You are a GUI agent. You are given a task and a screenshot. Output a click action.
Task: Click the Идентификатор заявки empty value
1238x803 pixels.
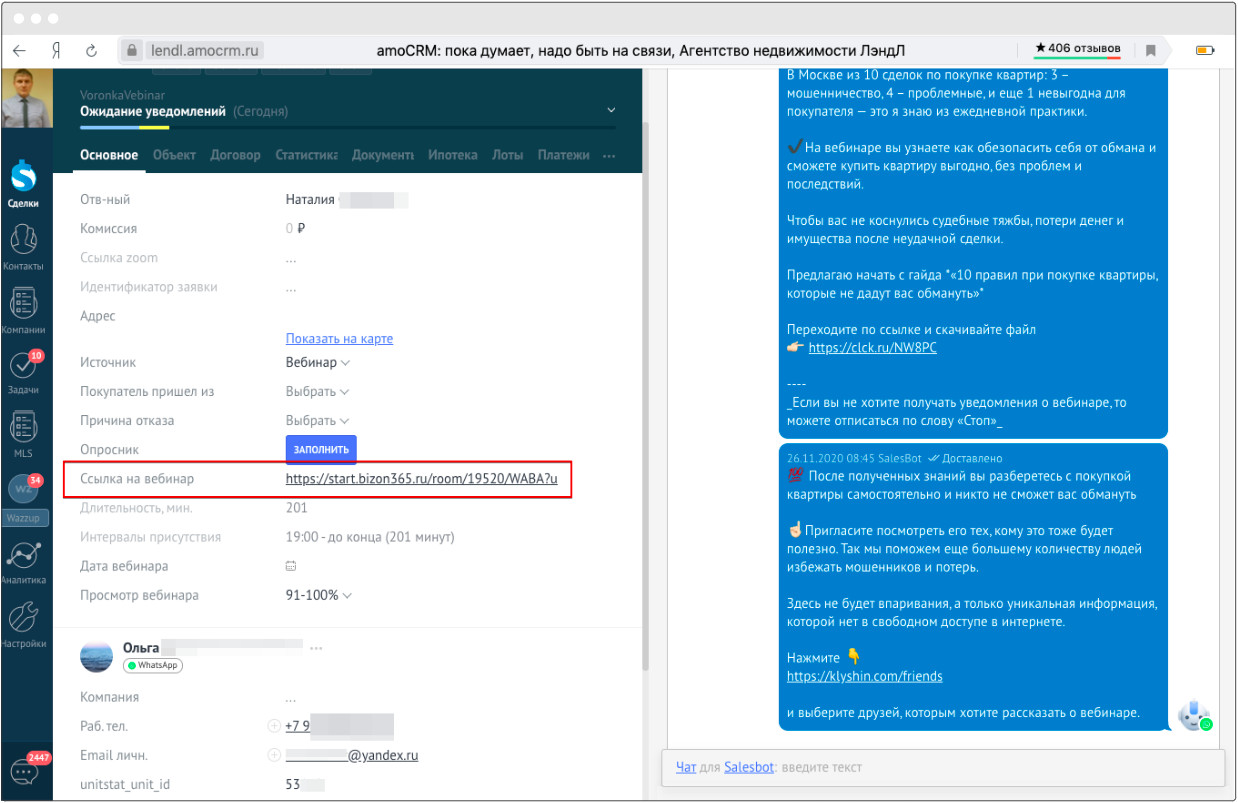pos(291,287)
